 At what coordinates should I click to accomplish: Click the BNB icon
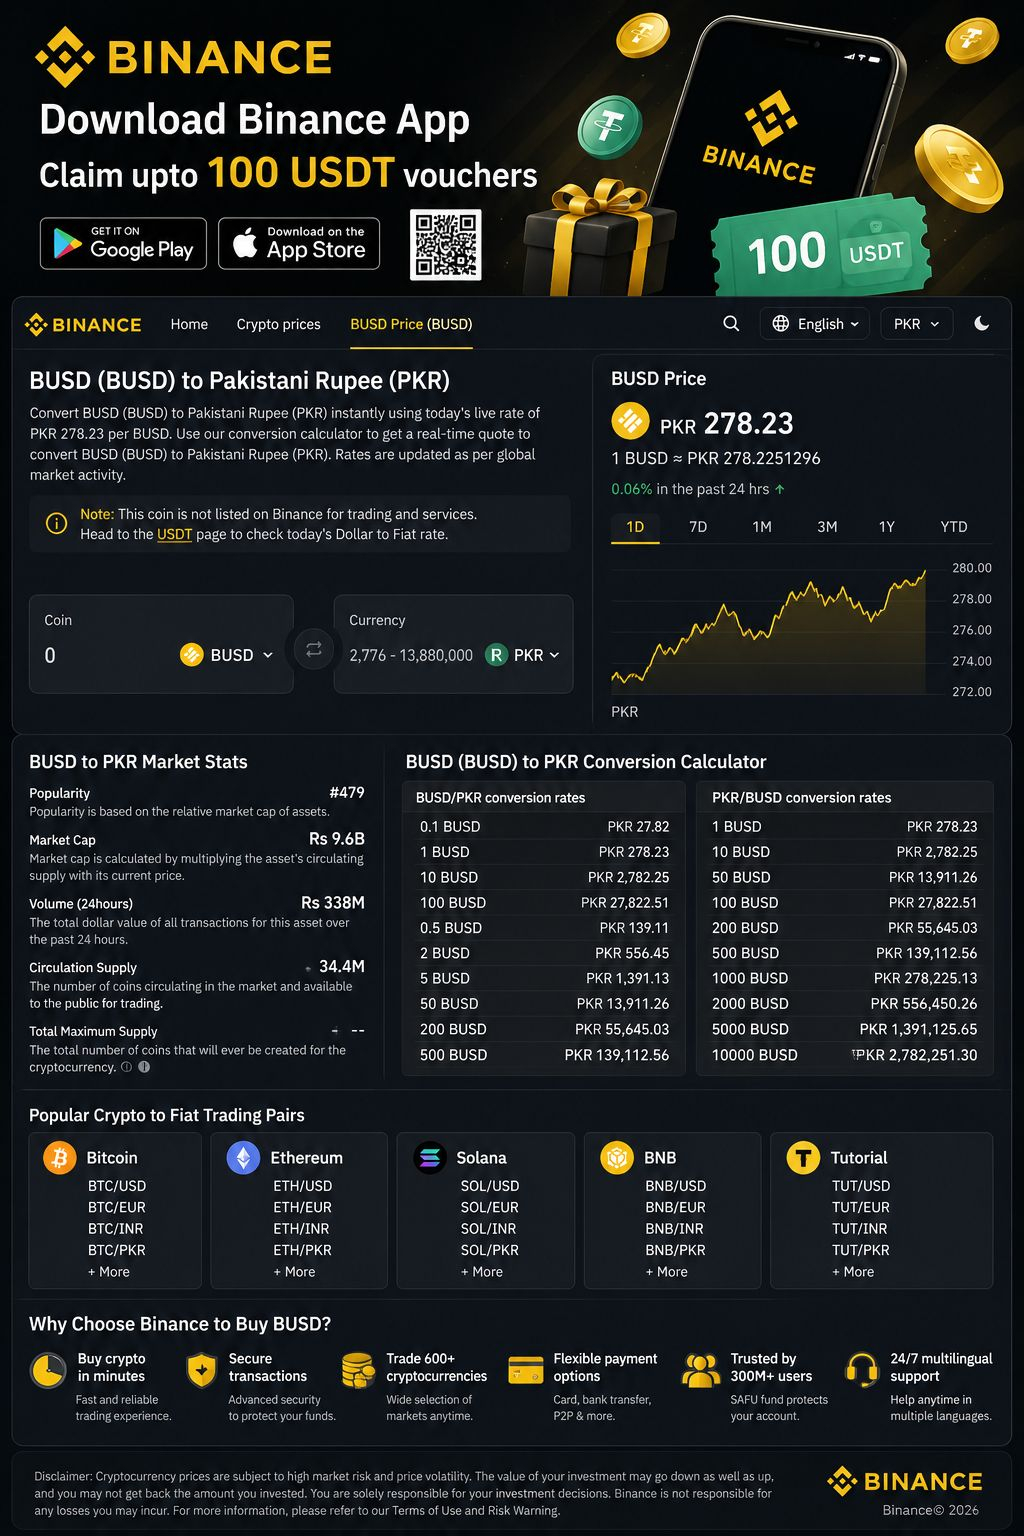tap(617, 1157)
